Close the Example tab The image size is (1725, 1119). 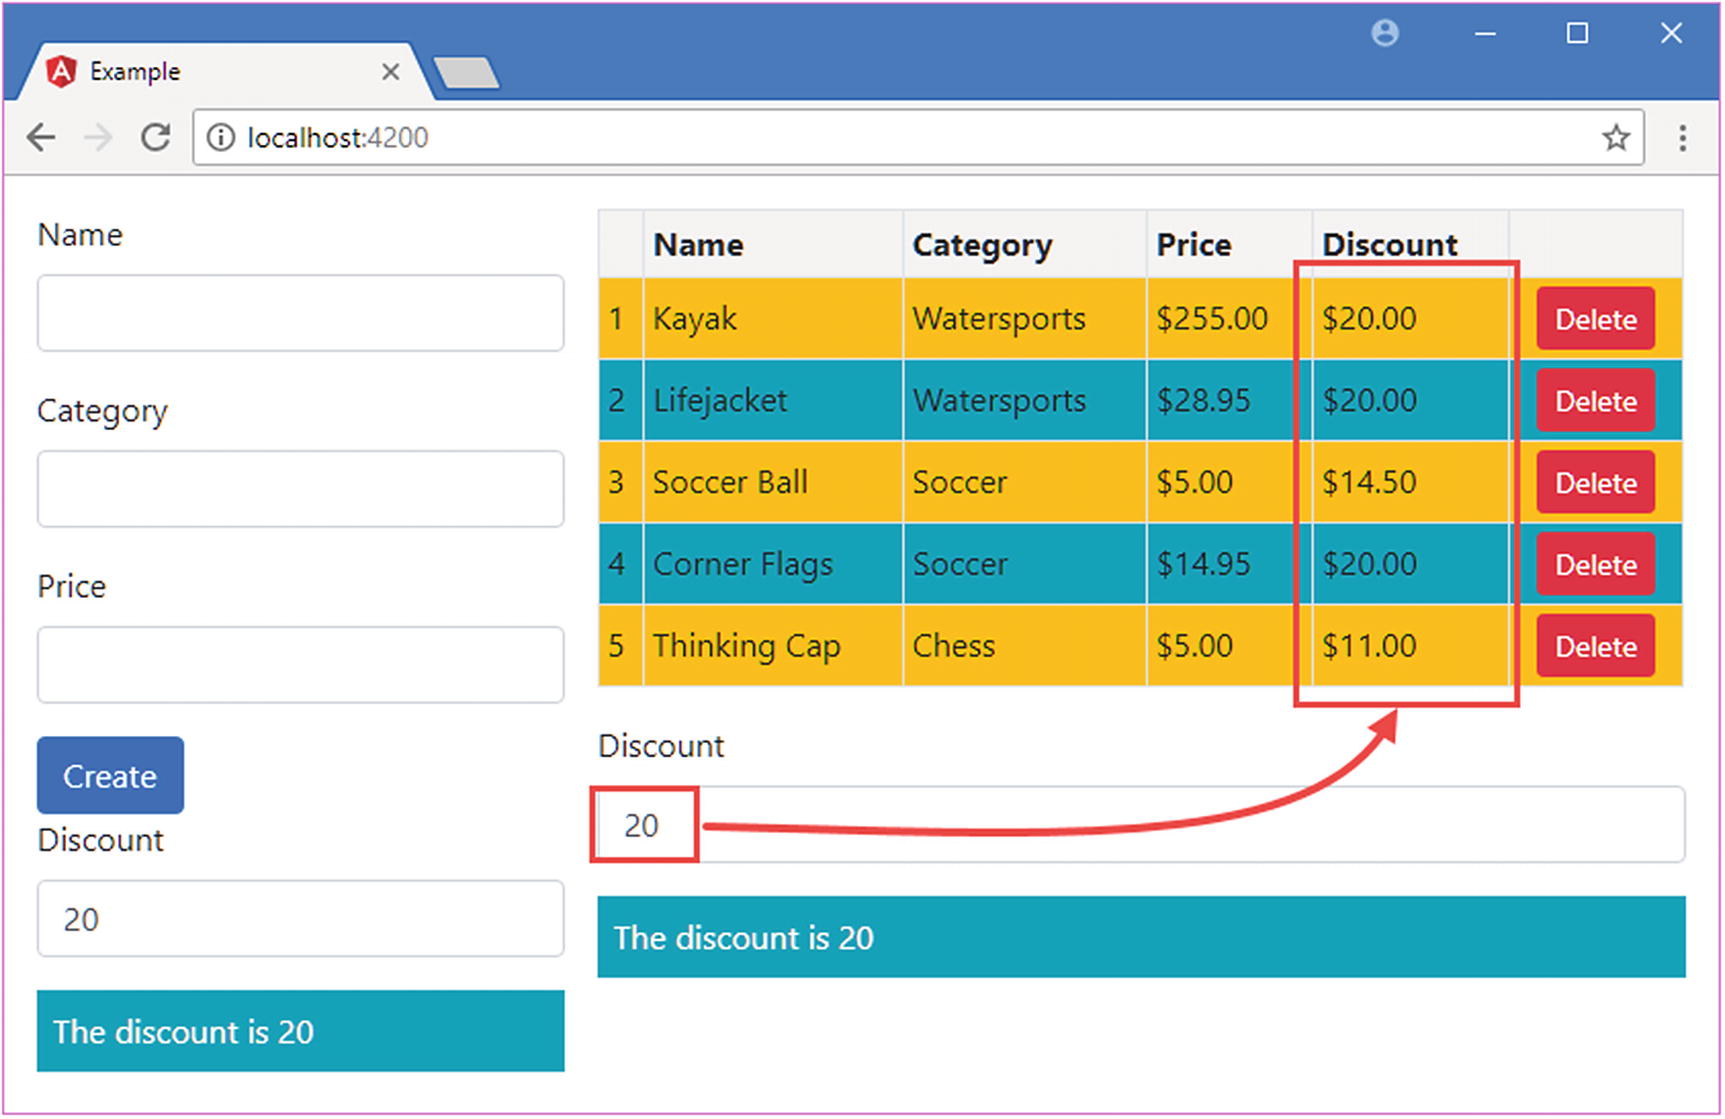click(x=390, y=72)
